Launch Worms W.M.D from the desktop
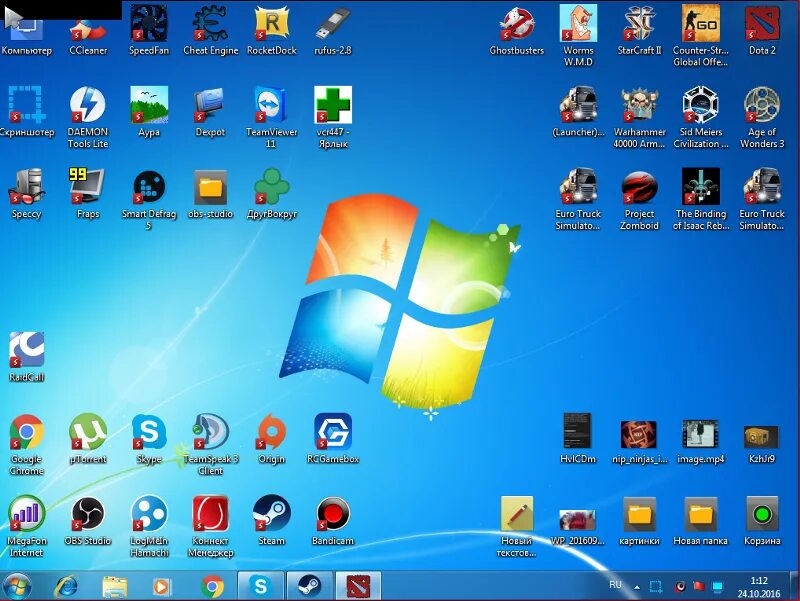The height and width of the screenshot is (601, 800). [x=578, y=36]
